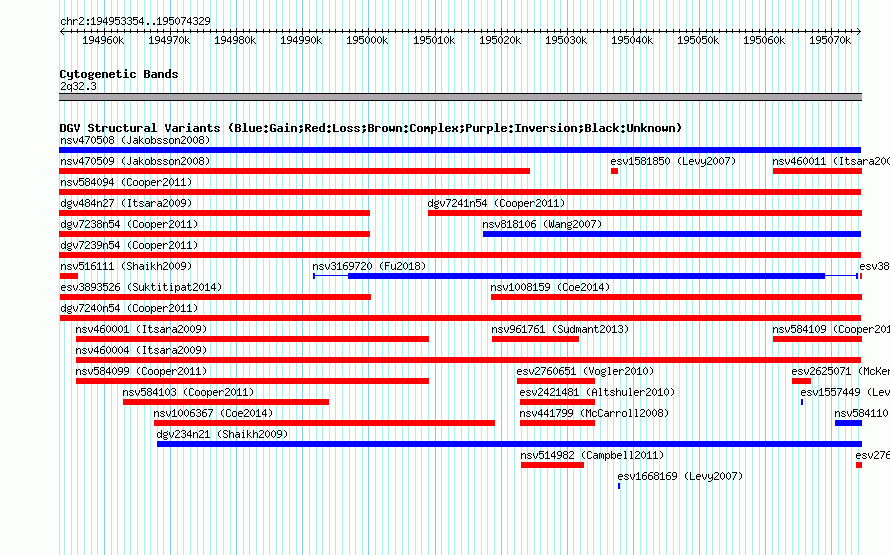This screenshot has height=555, width=890.
Task: Open esv3893526 (Suktitipat2014) variant label
Action: coord(141,287)
